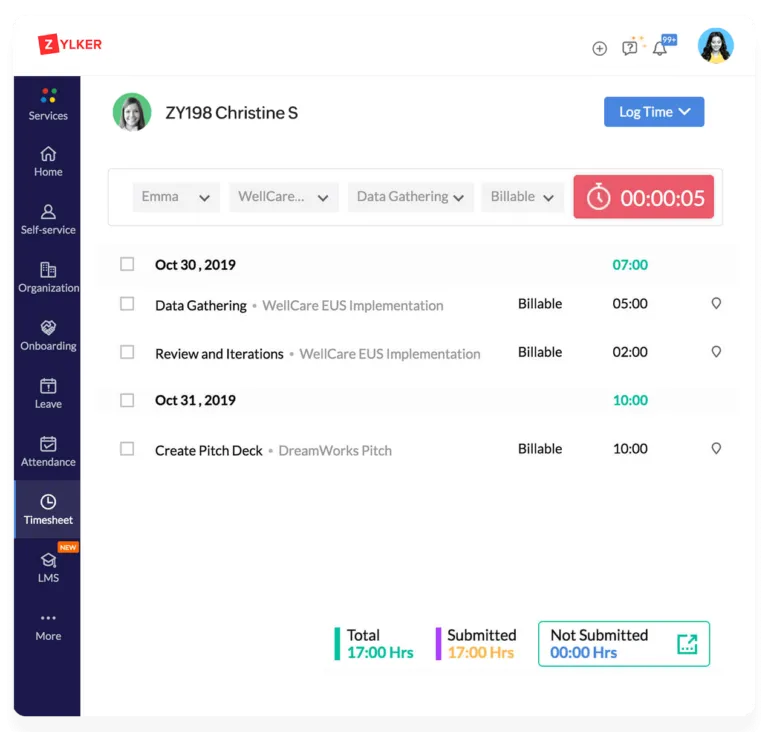
Task: Click the Services grid icon in sidebar
Action: pos(48,96)
